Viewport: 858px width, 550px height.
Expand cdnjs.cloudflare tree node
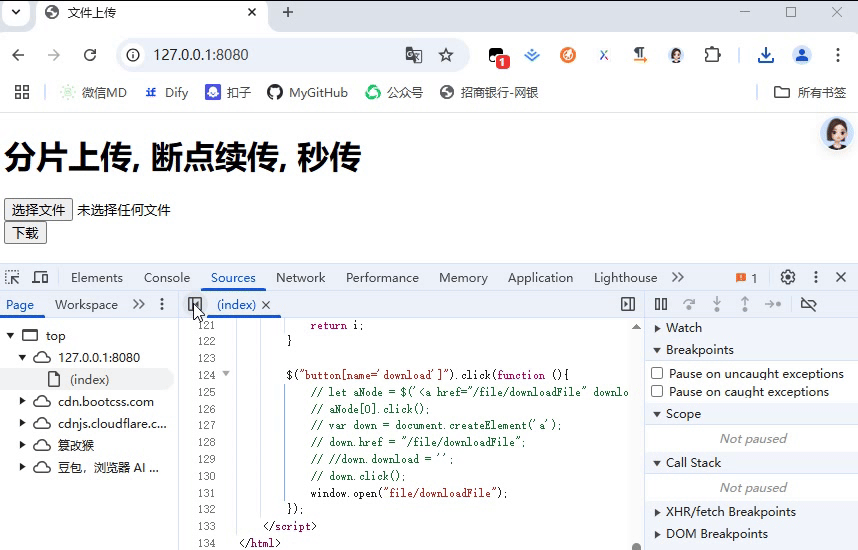point(22,423)
